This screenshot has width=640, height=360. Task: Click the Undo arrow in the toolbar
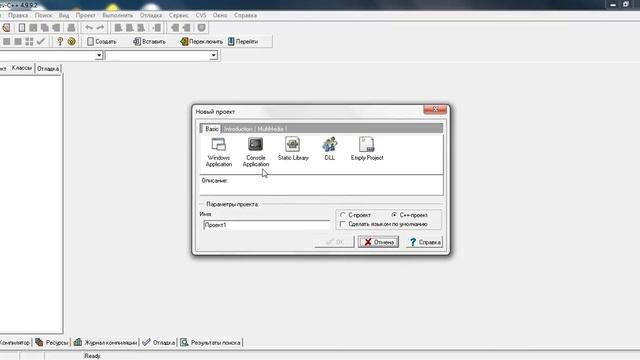click(x=89, y=28)
